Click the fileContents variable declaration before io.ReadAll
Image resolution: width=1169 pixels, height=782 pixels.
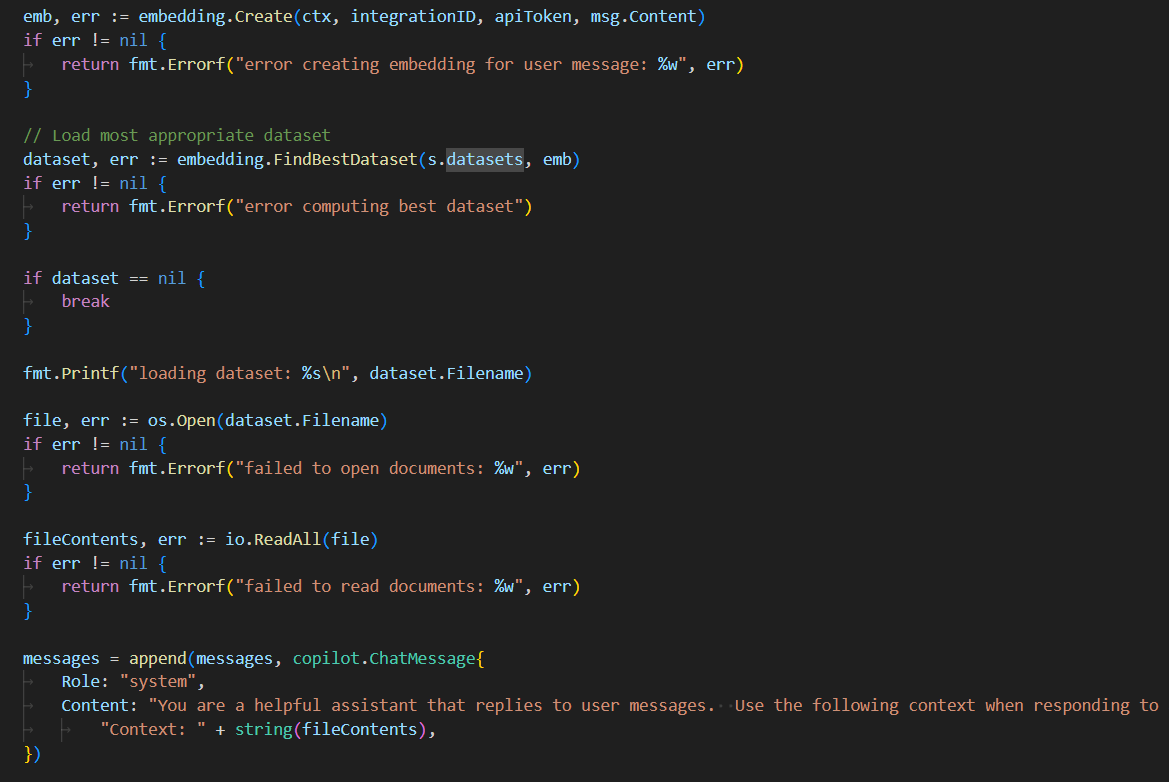[x=81, y=539]
